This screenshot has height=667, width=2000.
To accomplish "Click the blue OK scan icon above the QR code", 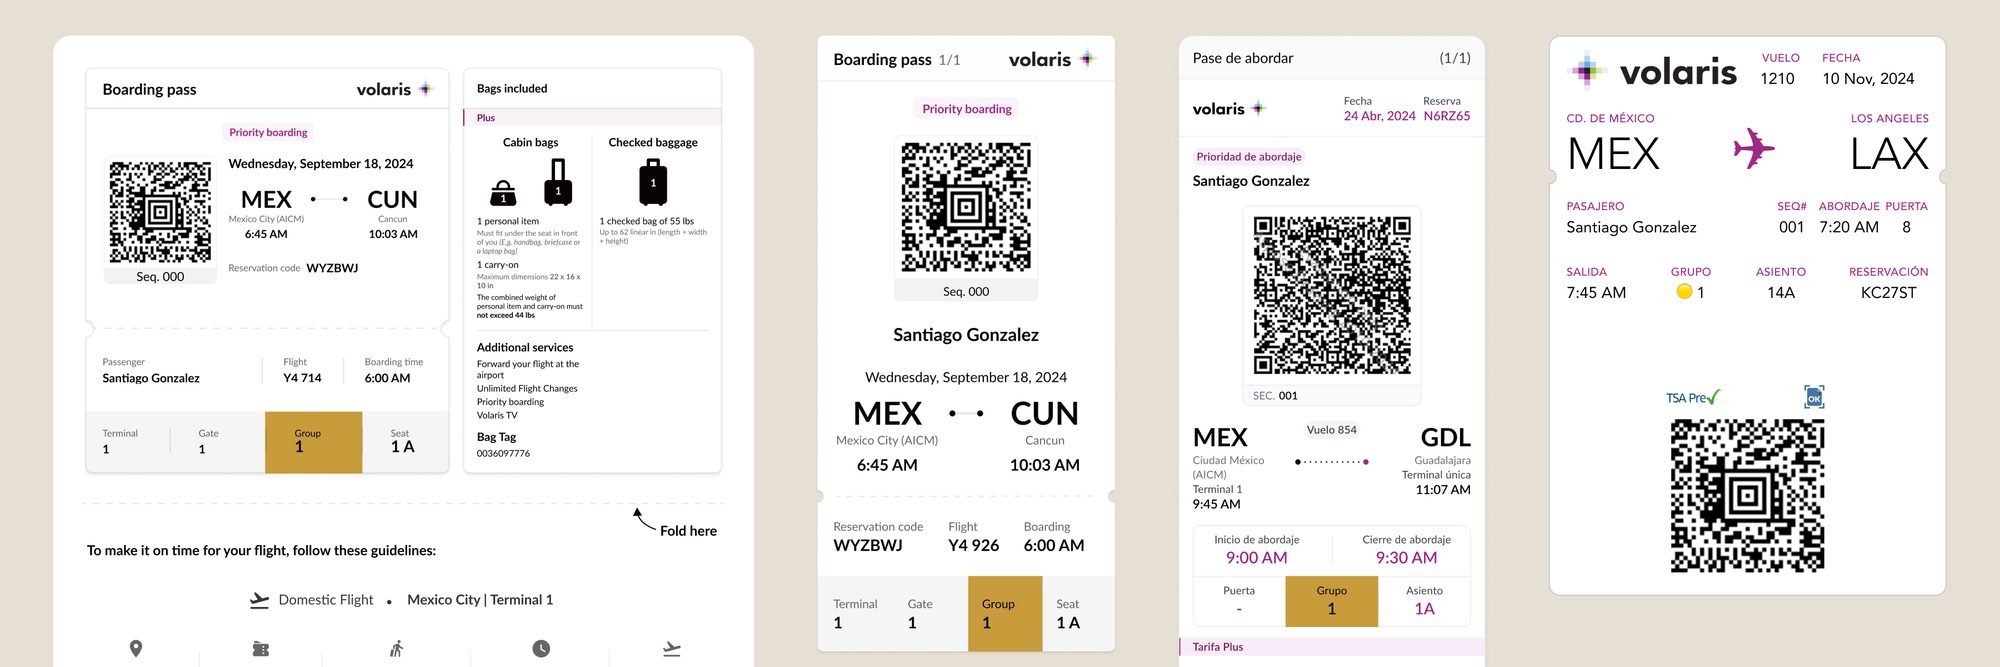I will click(1814, 397).
